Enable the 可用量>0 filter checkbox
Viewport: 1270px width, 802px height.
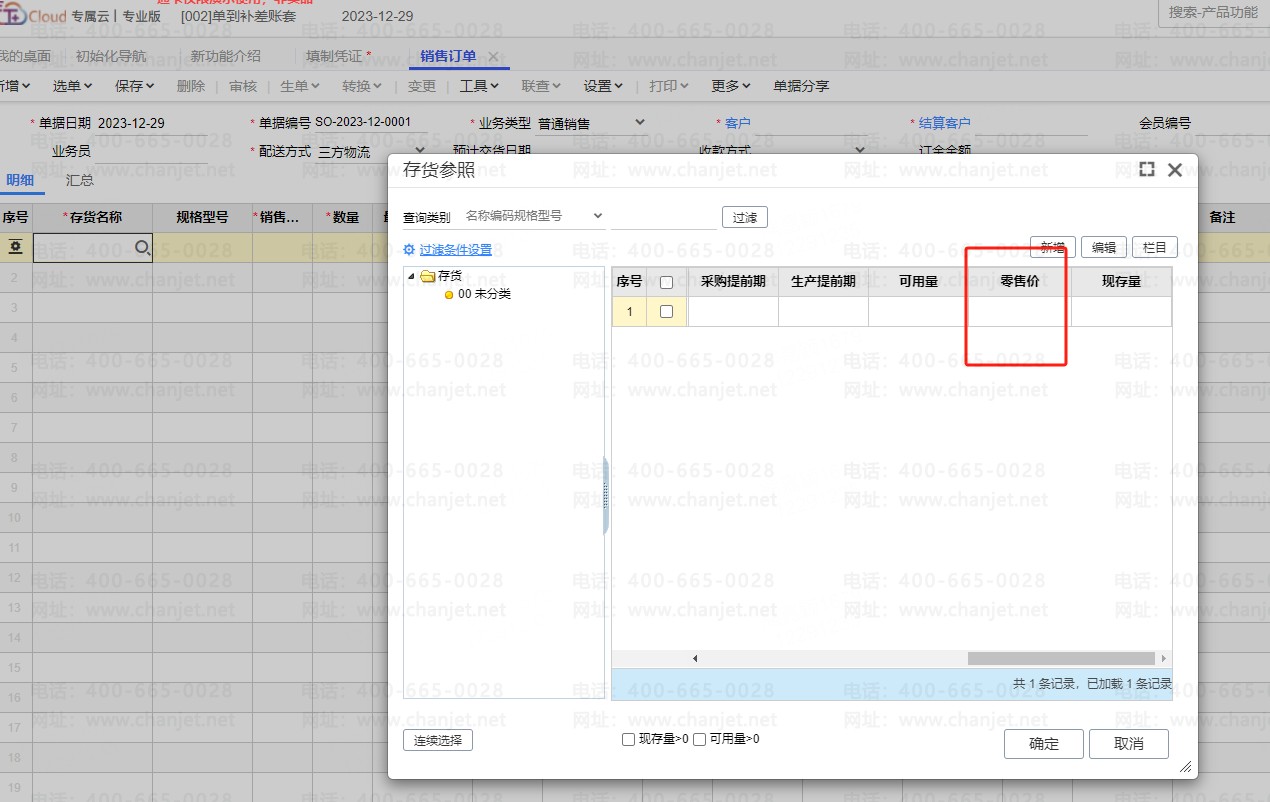pos(700,740)
